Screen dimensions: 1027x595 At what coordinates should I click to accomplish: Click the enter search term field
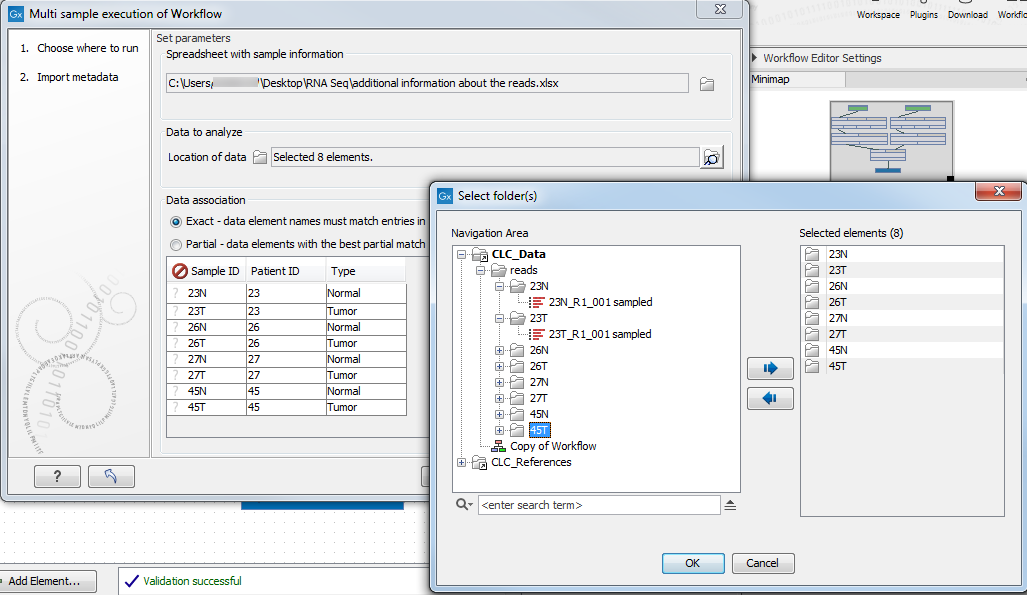(598, 505)
